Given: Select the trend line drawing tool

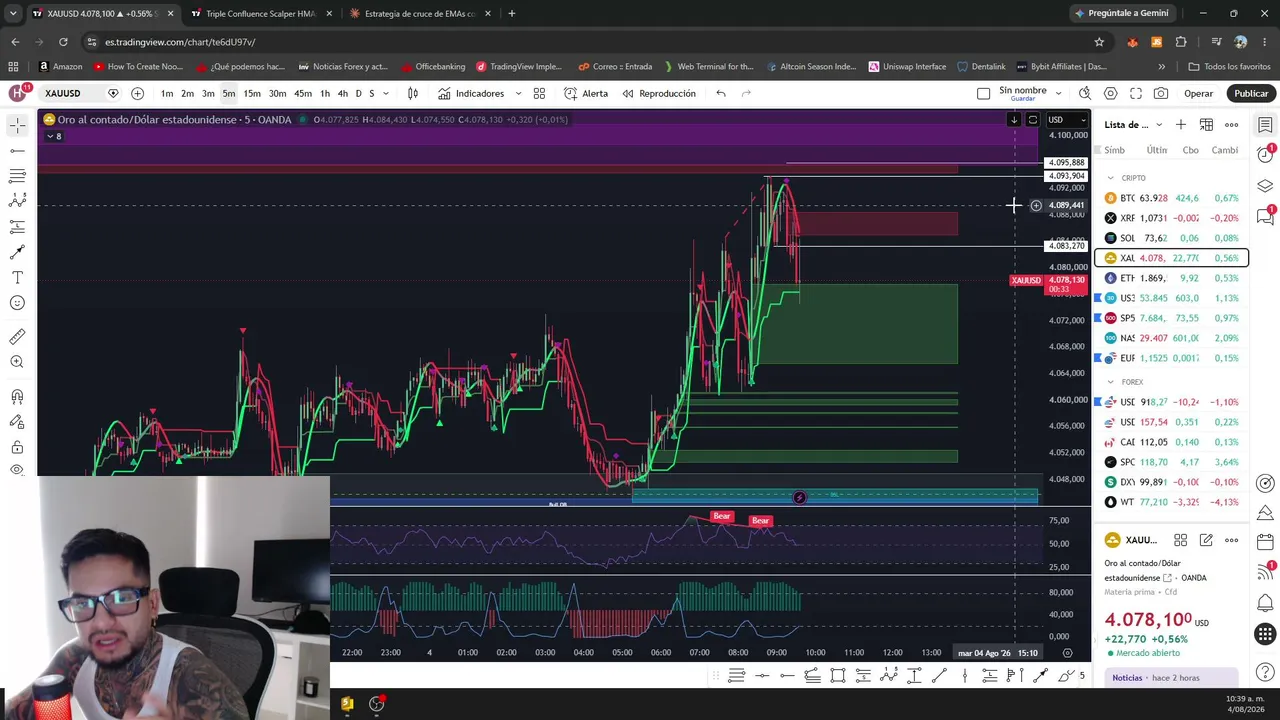Looking at the screenshot, I should pos(17,151).
